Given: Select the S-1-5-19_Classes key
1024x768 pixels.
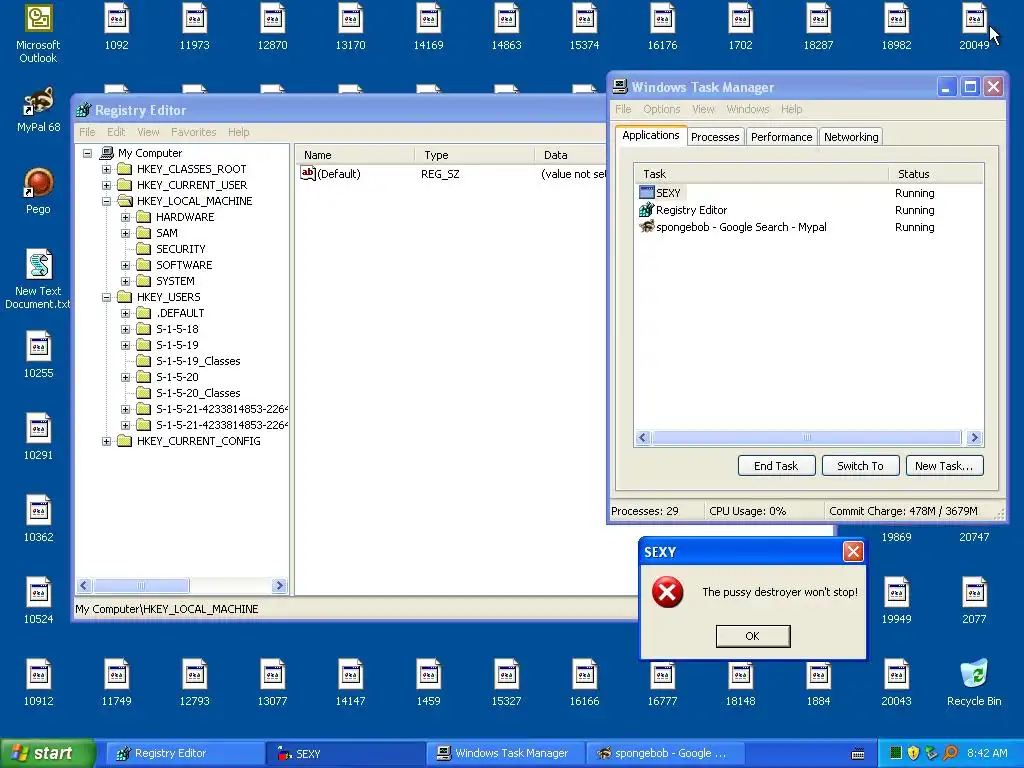Looking at the screenshot, I should coord(198,361).
